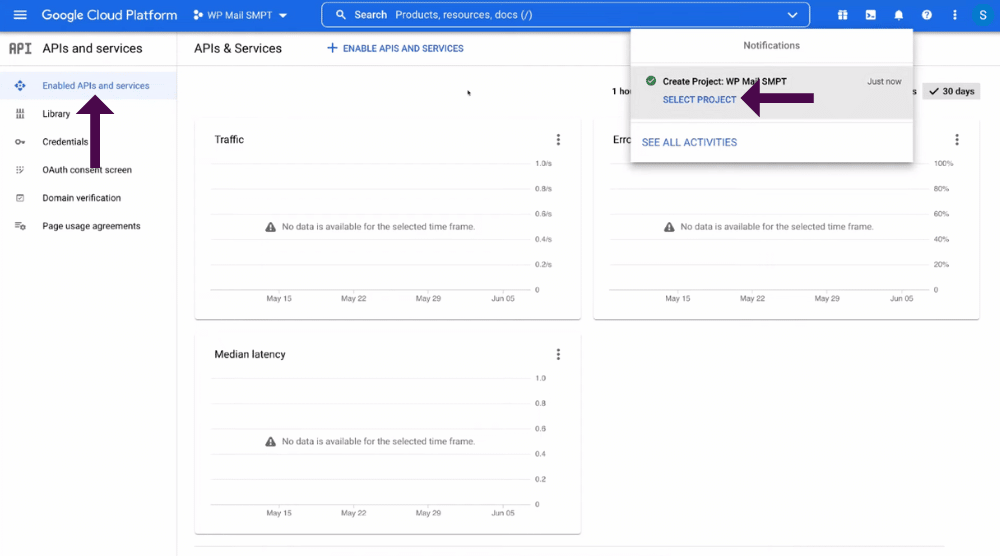Click the Domain verification checkbox icon
1000x556 pixels.
pyautogui.click(x=20, y=198)
